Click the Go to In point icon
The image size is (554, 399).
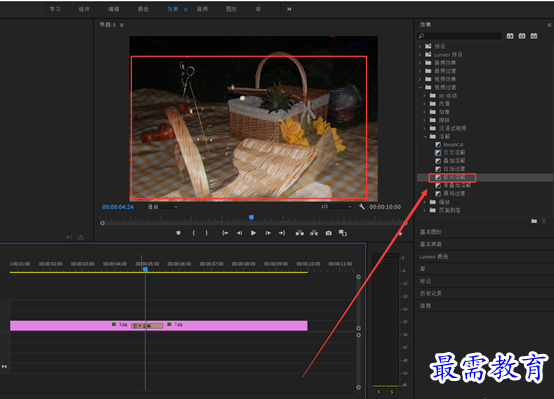[225, 233]
